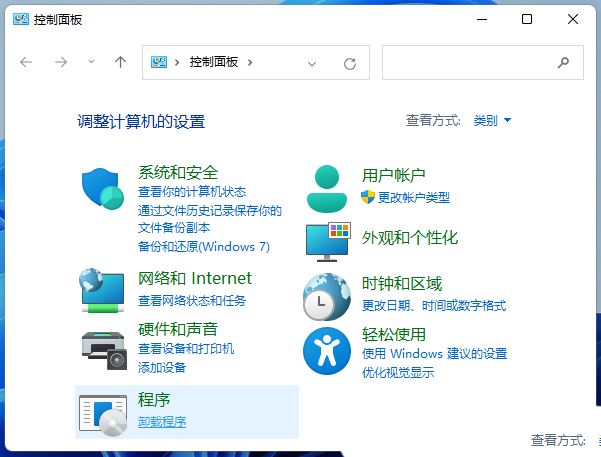The height and width of the screenshot is (457, 601).
Task: Click the forward arrow navigation button
Action: point(61,62)
